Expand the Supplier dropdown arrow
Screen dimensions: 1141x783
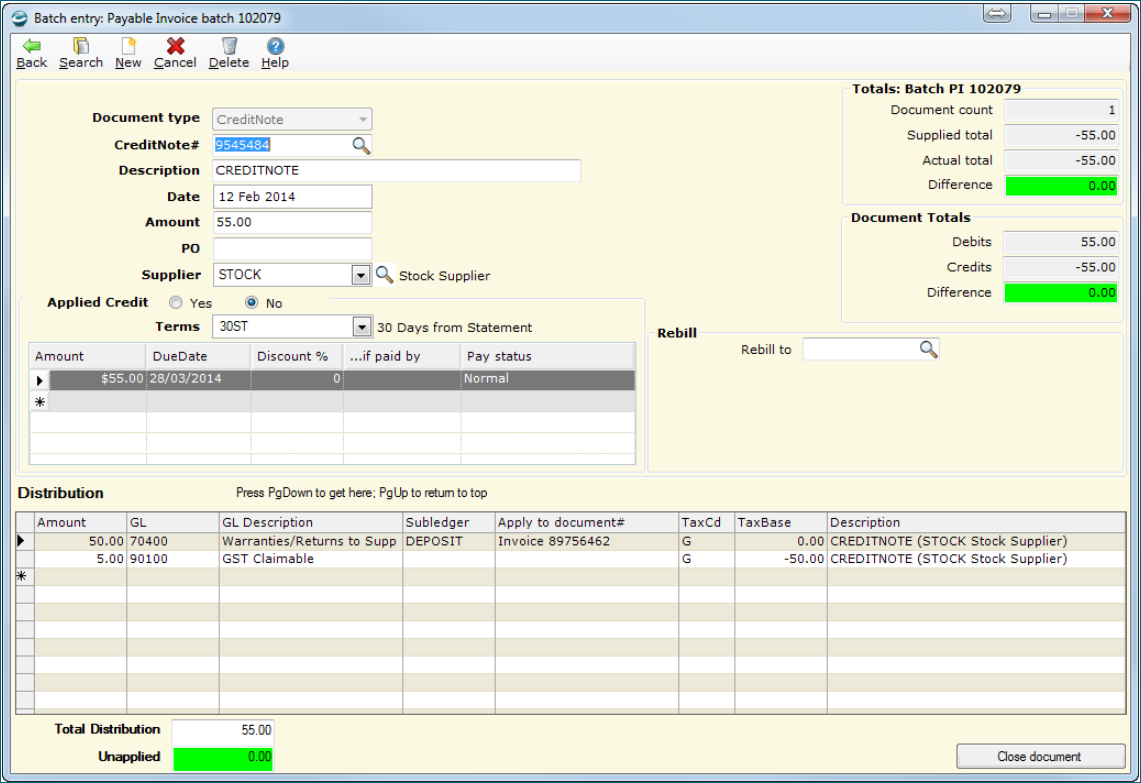361,275
